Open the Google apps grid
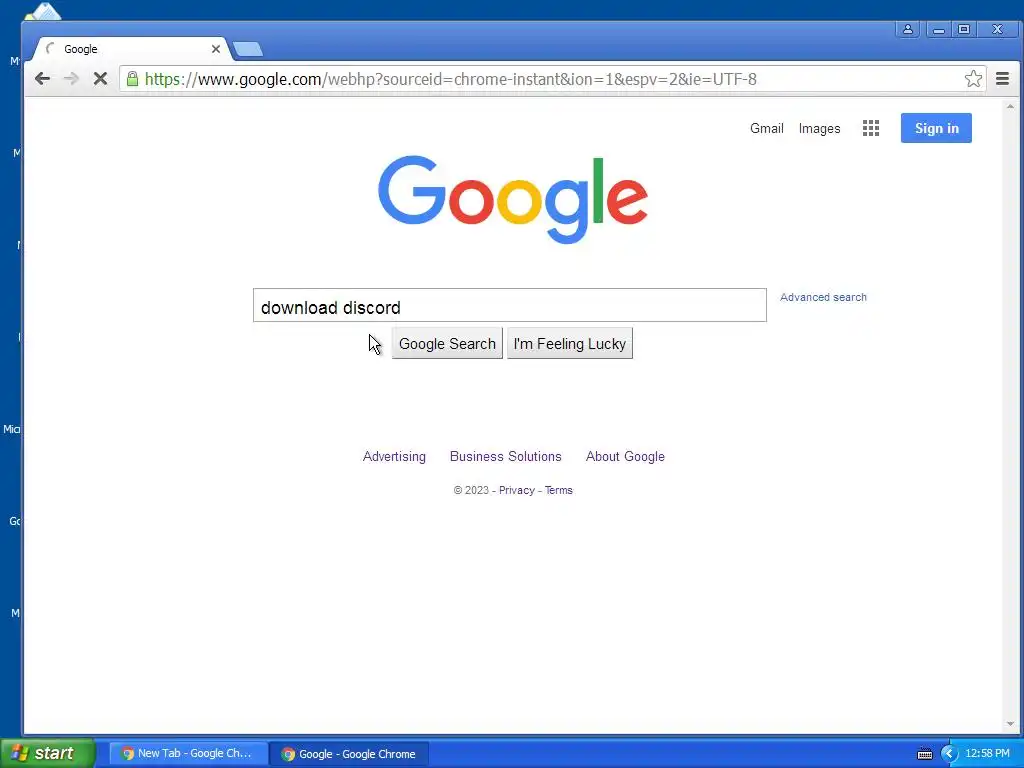Screen dimensions: 1024x768 (x=871, y=128)
